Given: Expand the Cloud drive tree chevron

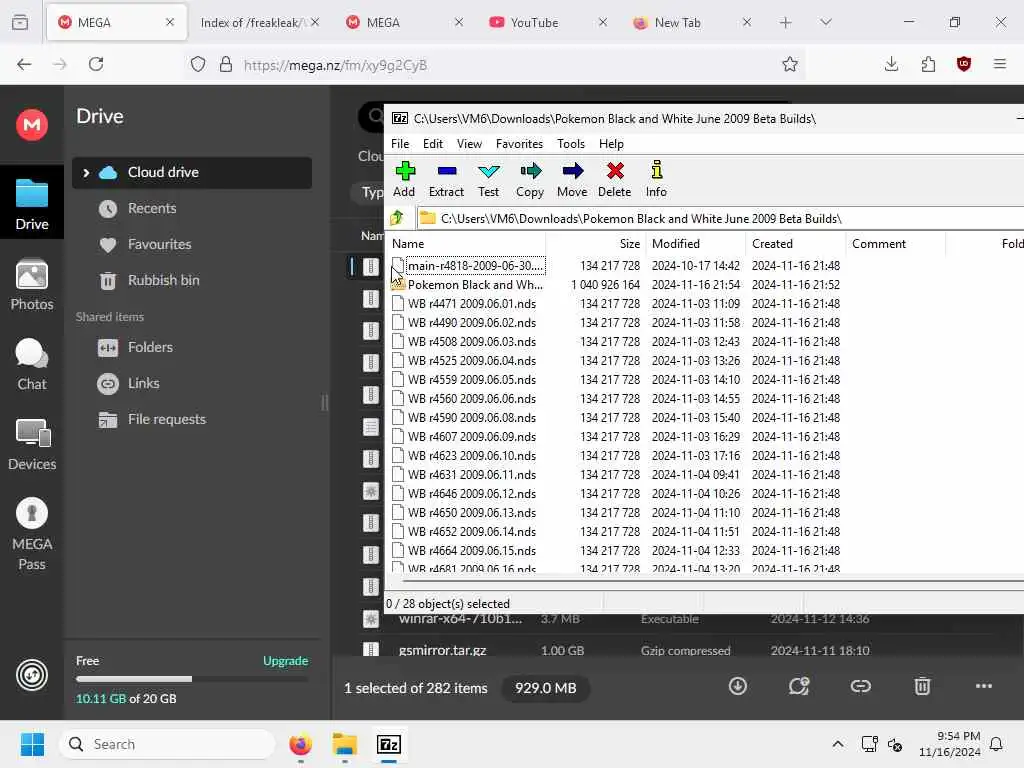Looking at the screenshot, I should click(86, 172).
